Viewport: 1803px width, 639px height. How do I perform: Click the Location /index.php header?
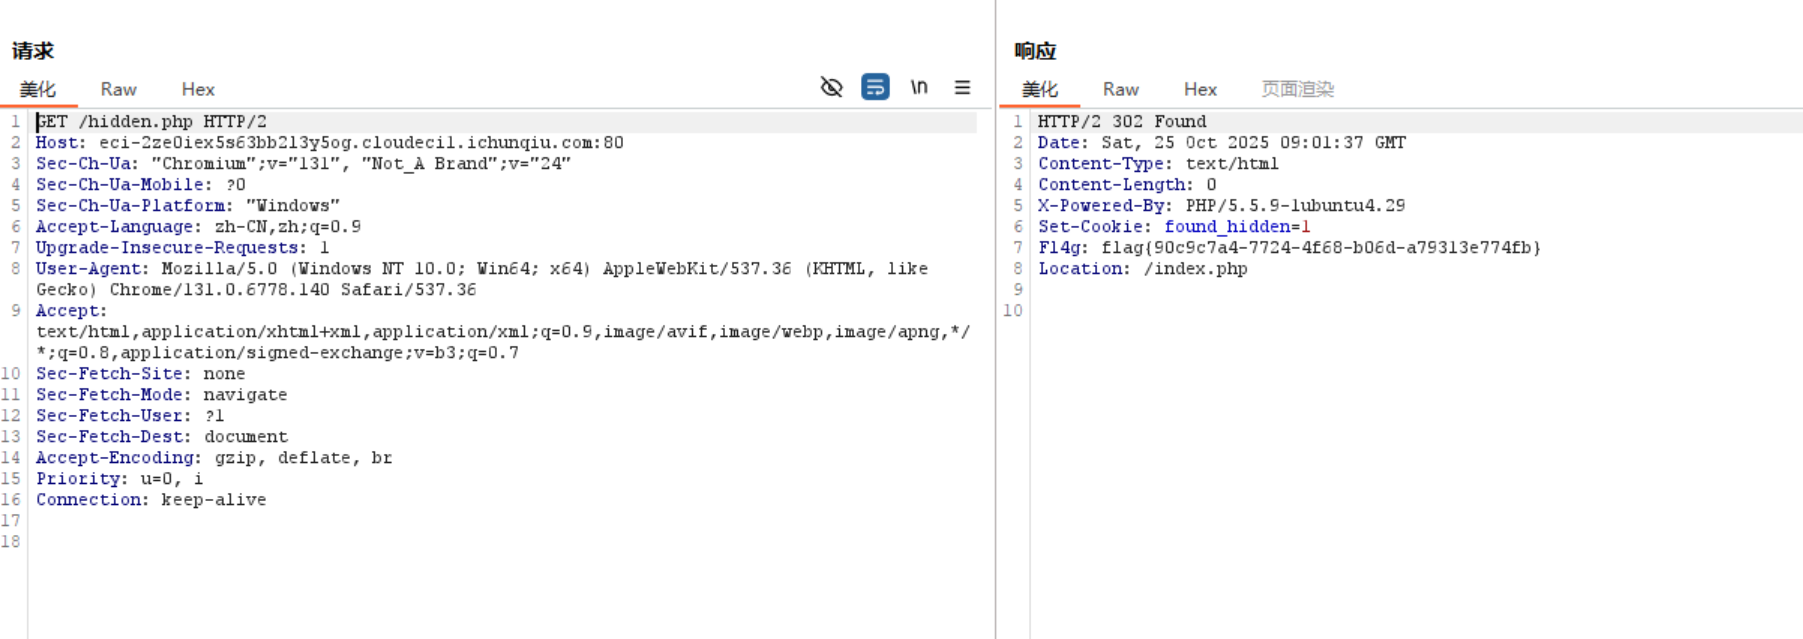(1142, 269)
